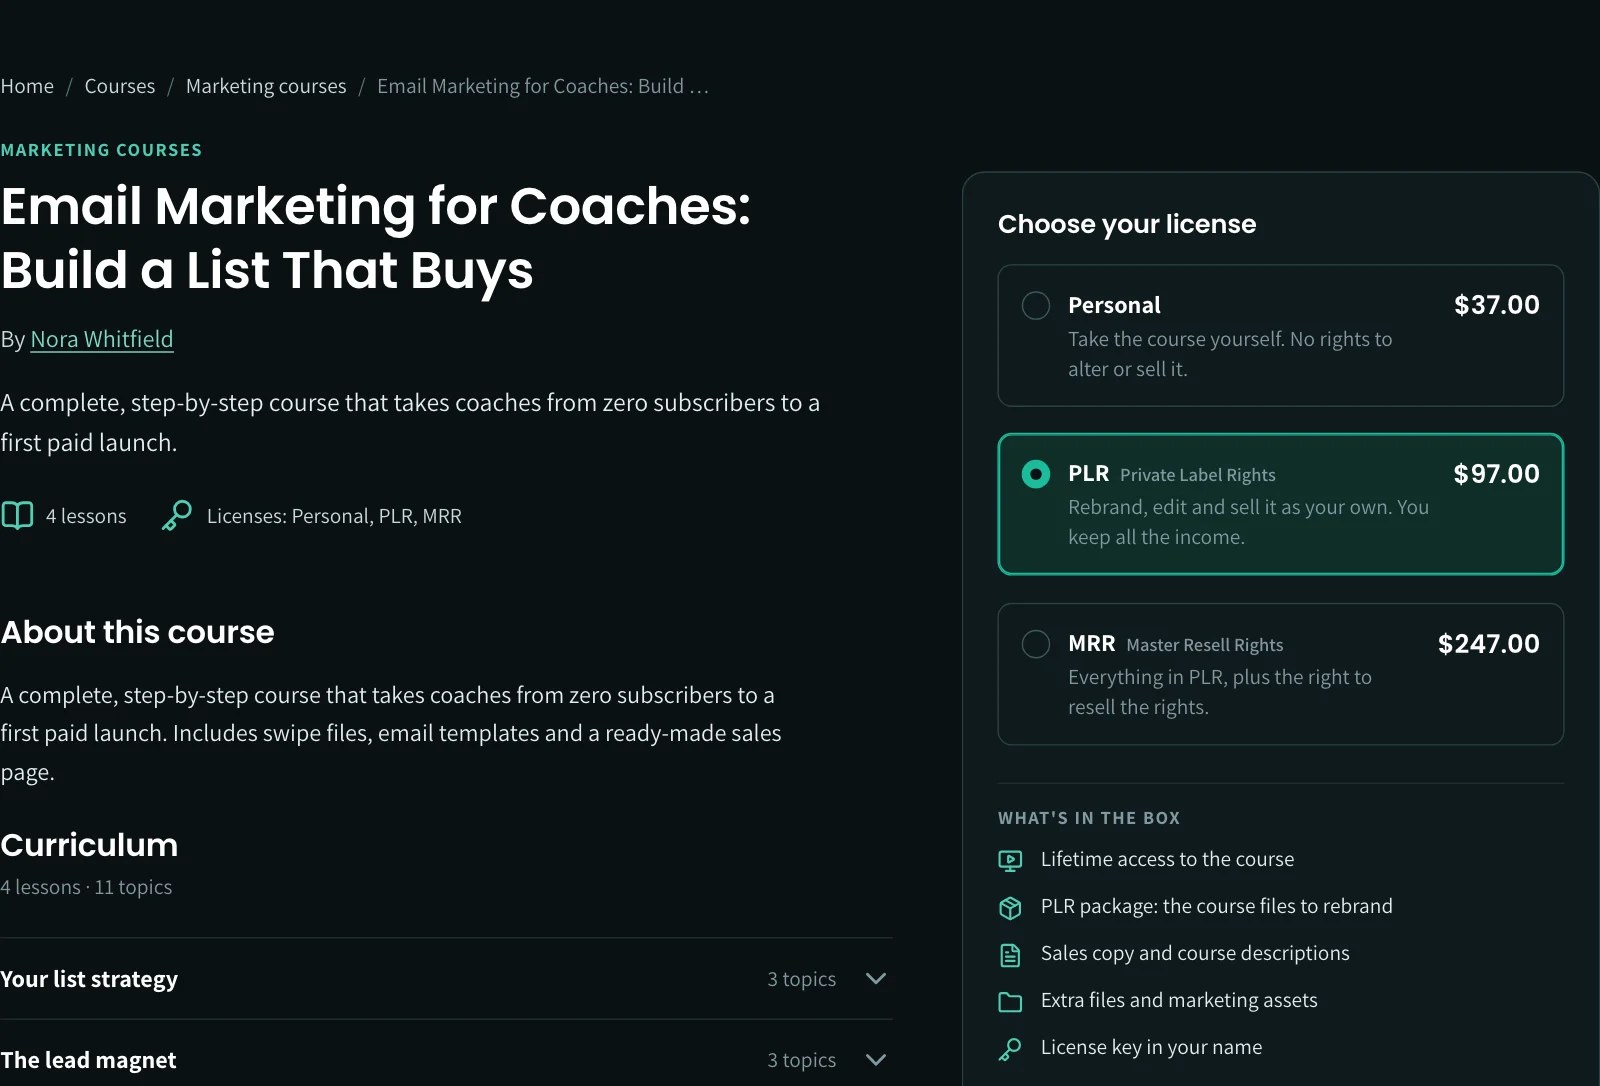The width and height of the screenshot is (1600, 1086).
Task: Click the $97.00 PLR price
Action: 1497,474
